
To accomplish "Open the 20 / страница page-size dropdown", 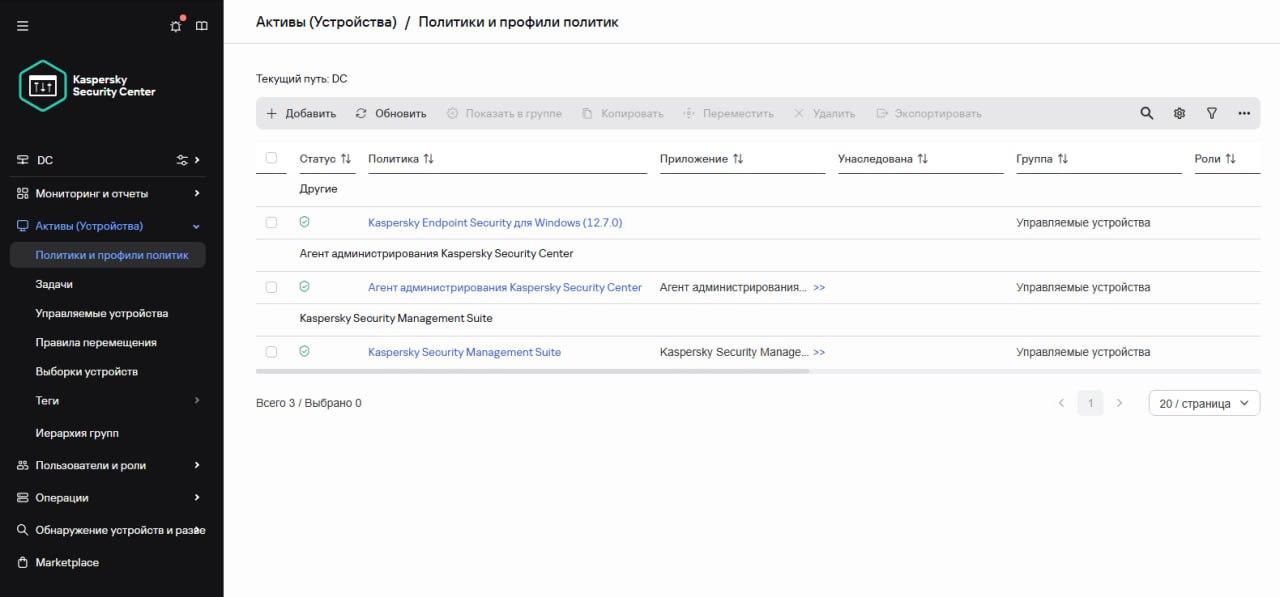I will (x=1204, y=403).
